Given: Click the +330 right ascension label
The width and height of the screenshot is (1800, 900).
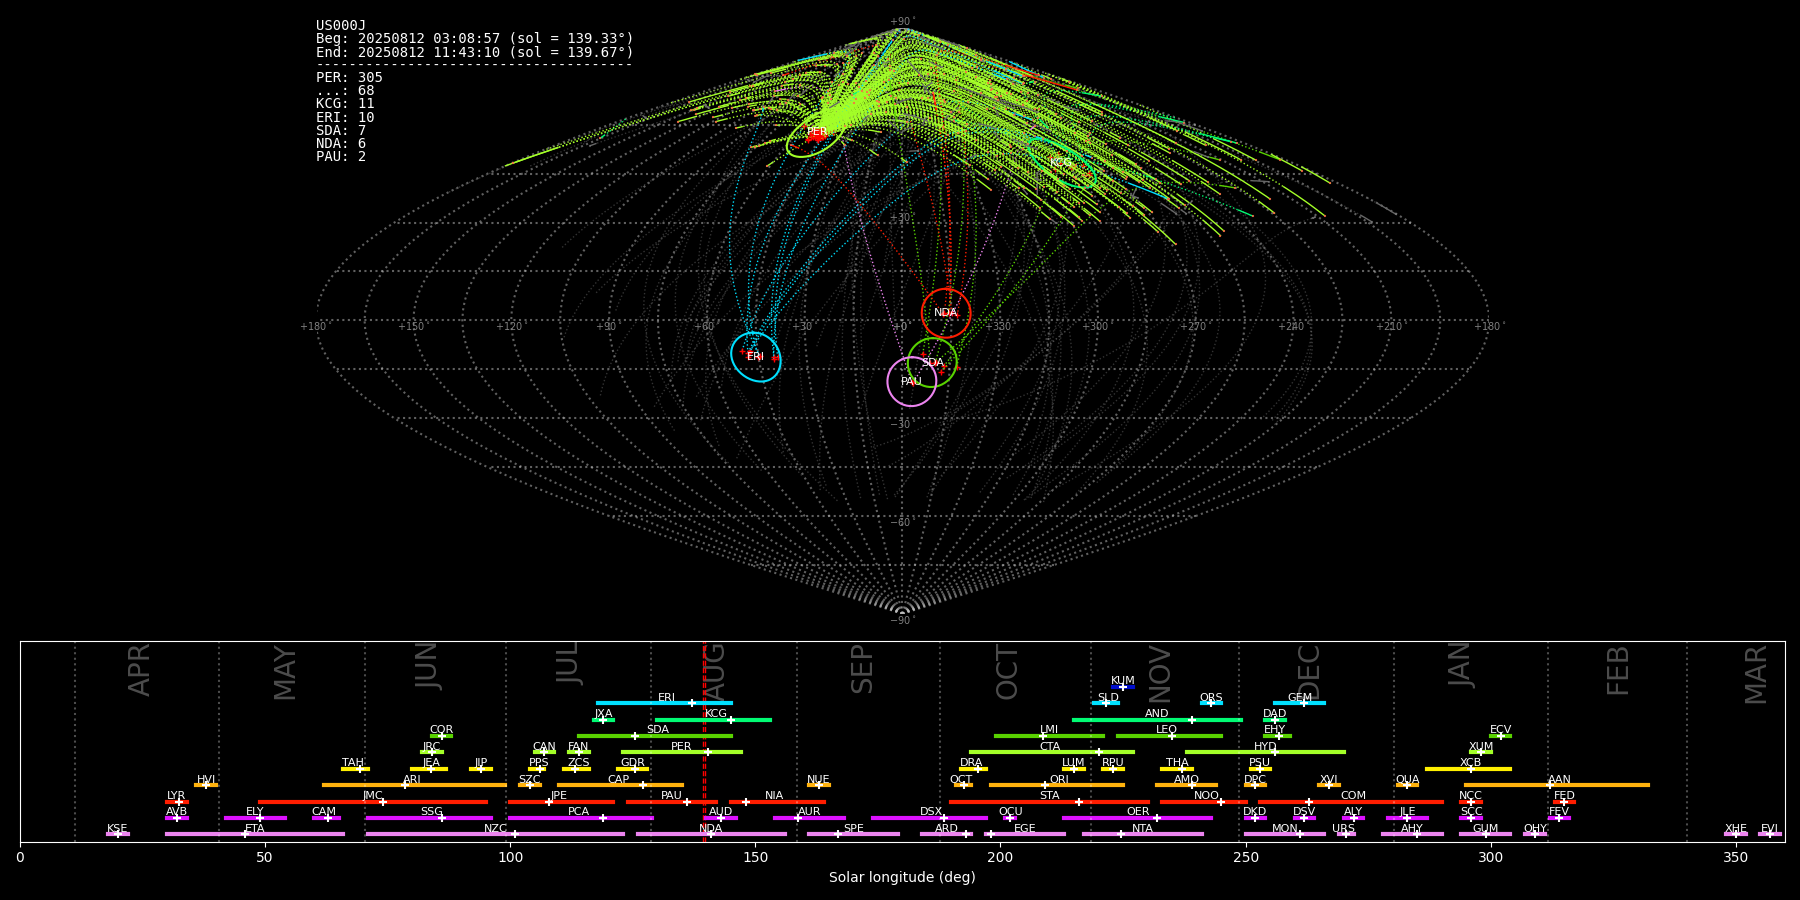Looking at the screenshot, I should [998, 327].
